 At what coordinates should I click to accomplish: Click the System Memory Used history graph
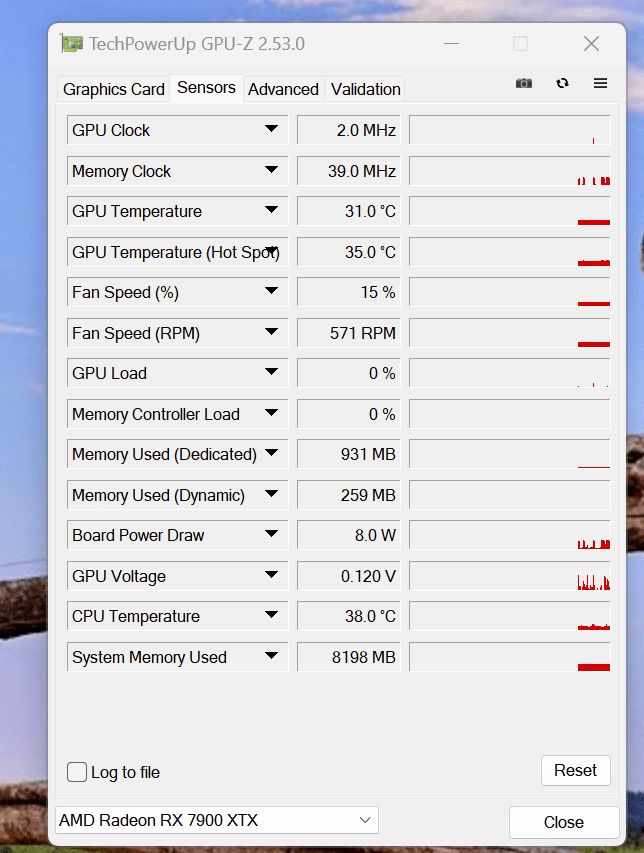[x=510, y=657]
